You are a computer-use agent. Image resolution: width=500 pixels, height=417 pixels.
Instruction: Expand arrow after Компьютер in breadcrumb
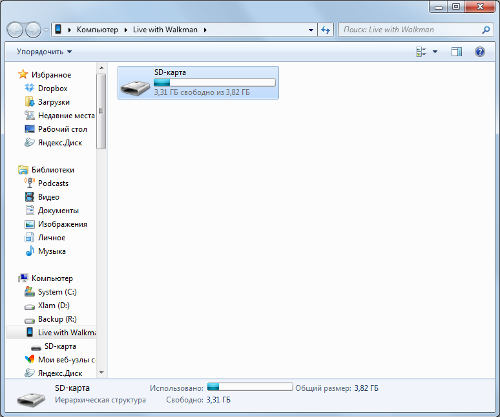126,30
